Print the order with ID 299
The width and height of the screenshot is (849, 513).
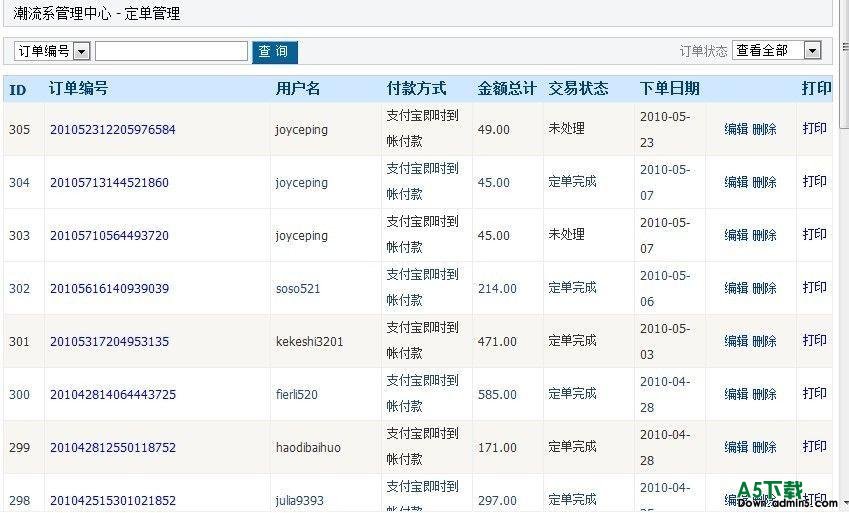814,447
